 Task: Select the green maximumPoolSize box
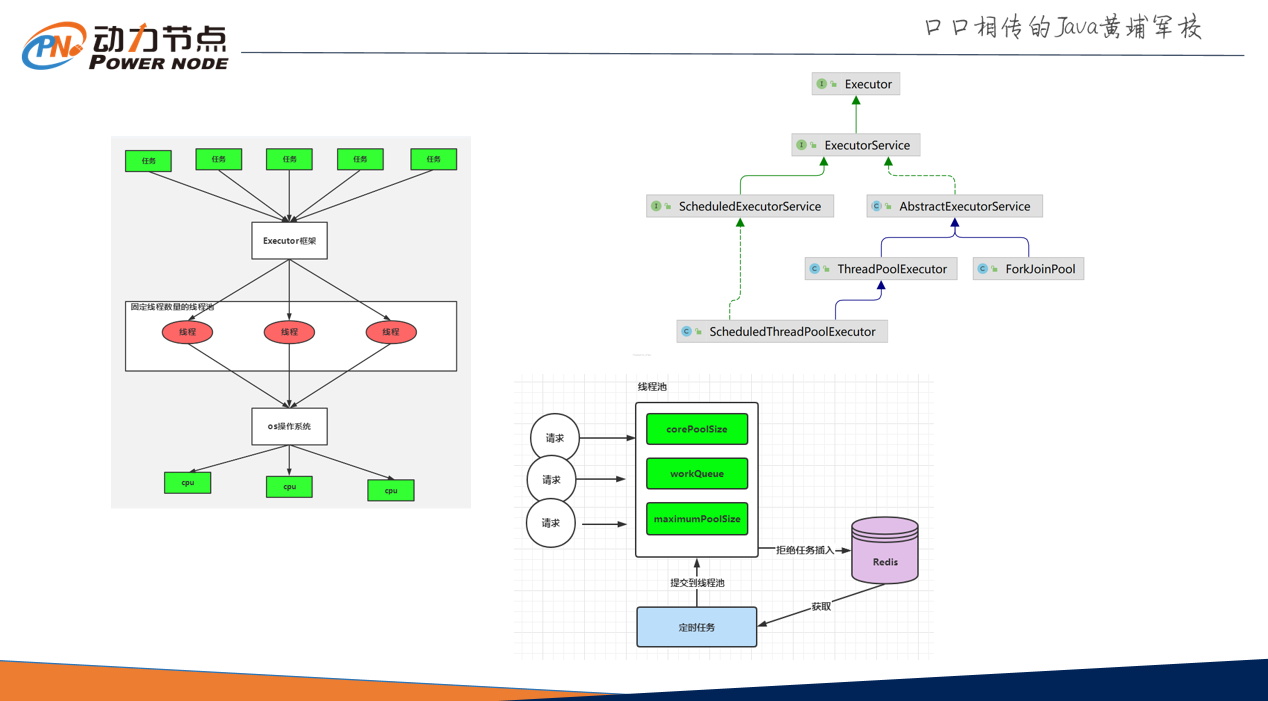[x=697, y=519]
